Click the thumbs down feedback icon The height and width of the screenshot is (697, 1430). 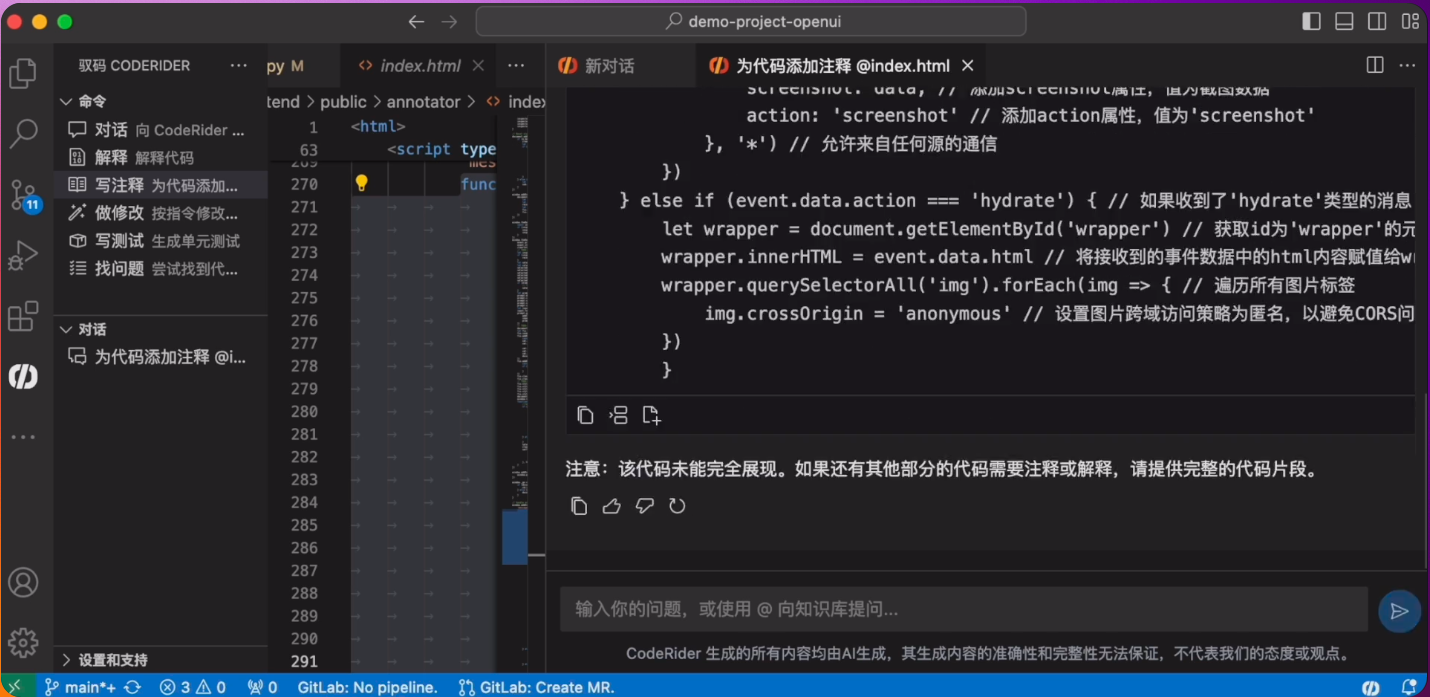pos(645,506)
